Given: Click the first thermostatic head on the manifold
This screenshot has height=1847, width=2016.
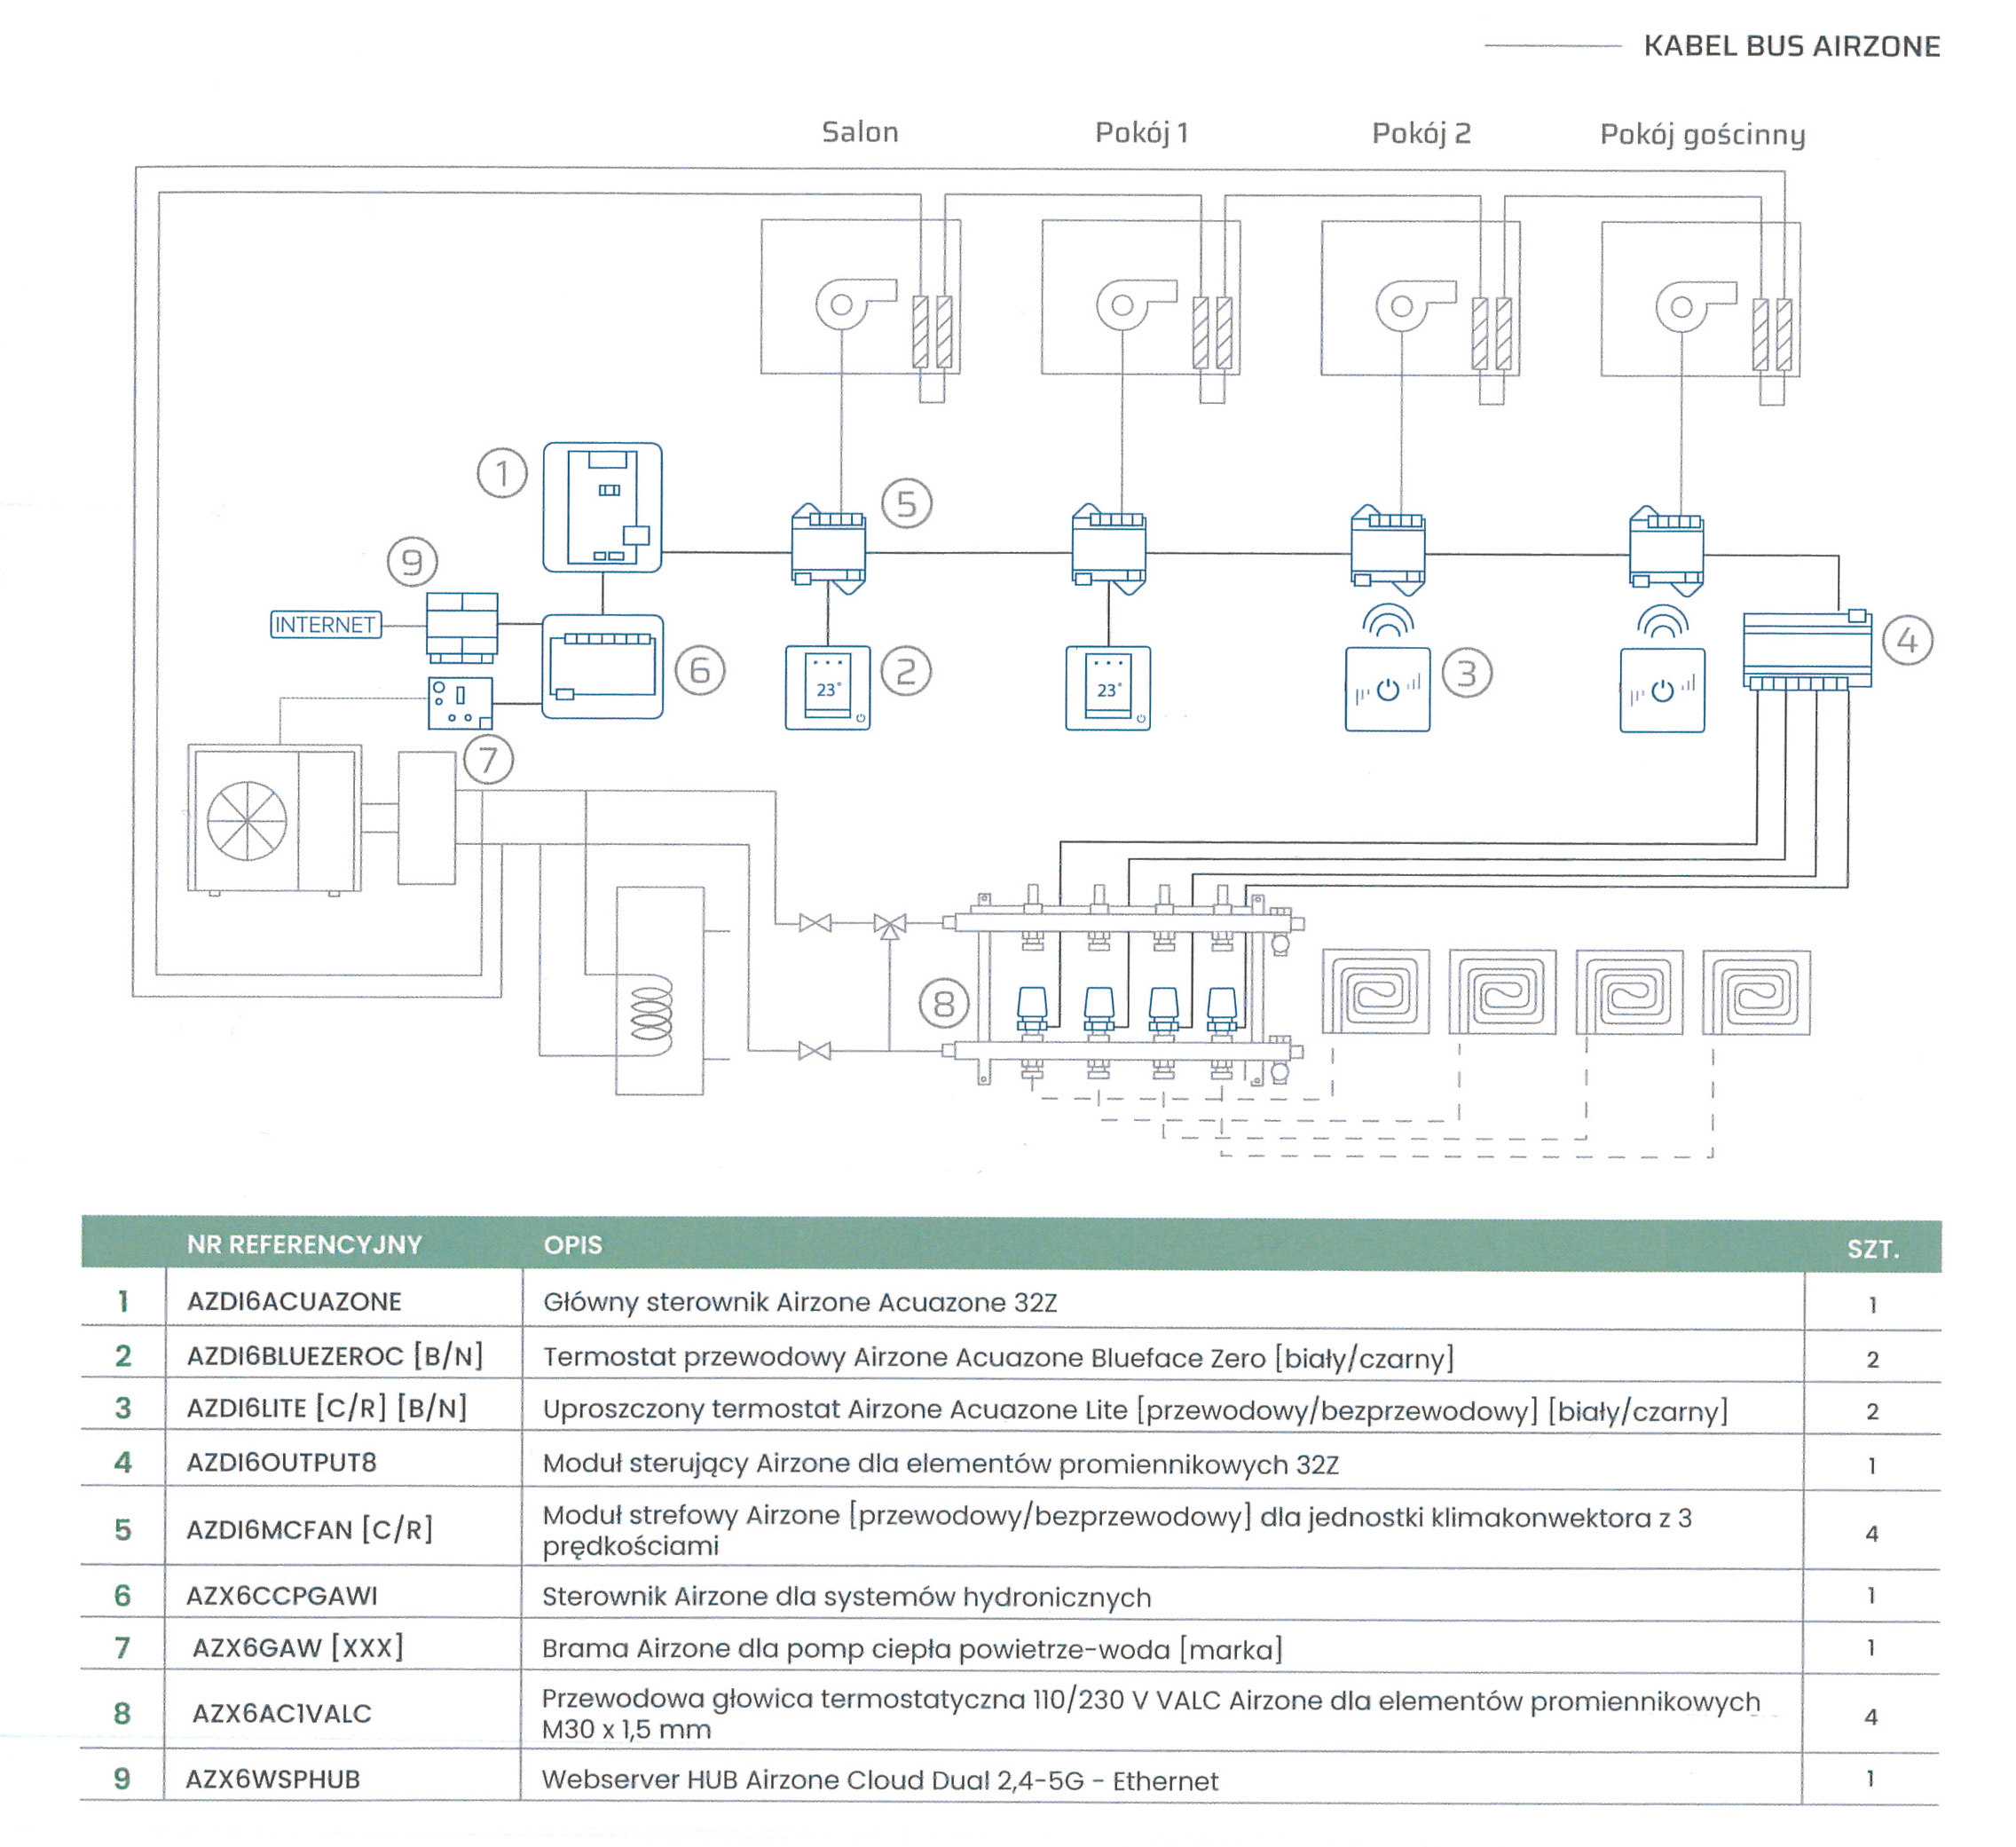Looking at the screenshot, I should point(1032,1008).
